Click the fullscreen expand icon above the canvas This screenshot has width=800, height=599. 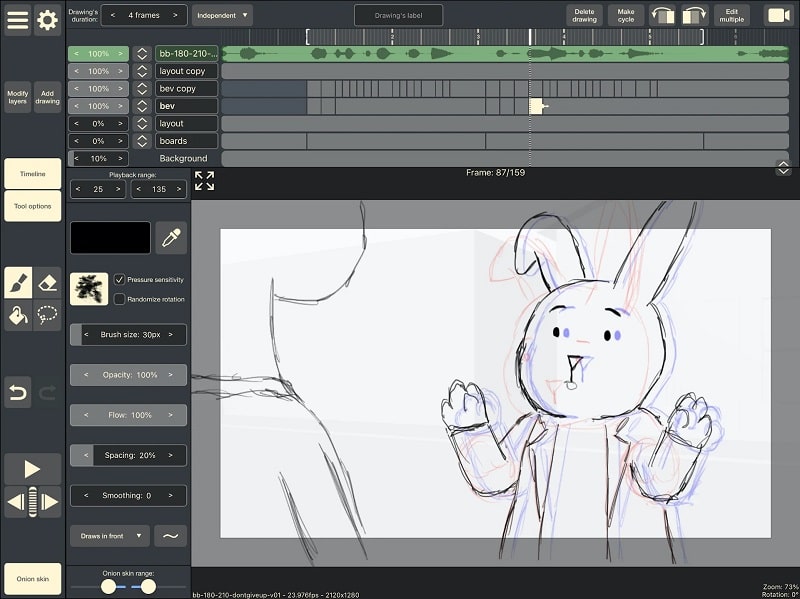[x=205, y=182]
